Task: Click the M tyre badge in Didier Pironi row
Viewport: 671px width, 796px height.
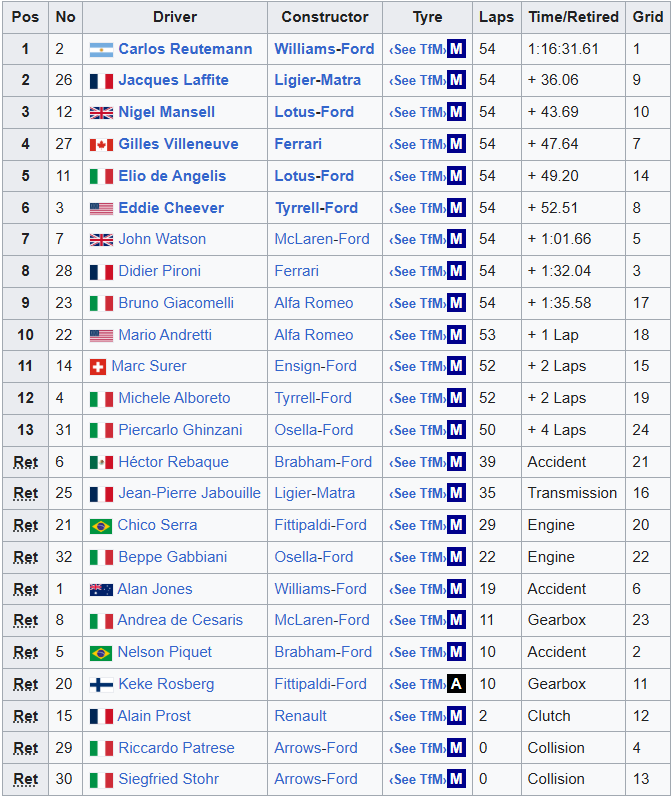Action: pos(456,271)
